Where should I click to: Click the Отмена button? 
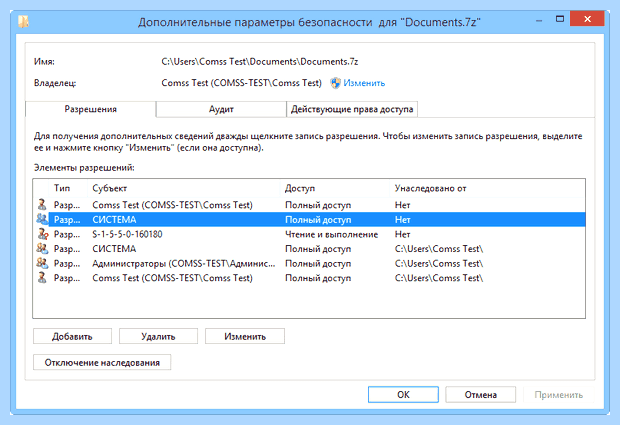tap(480, 395)
